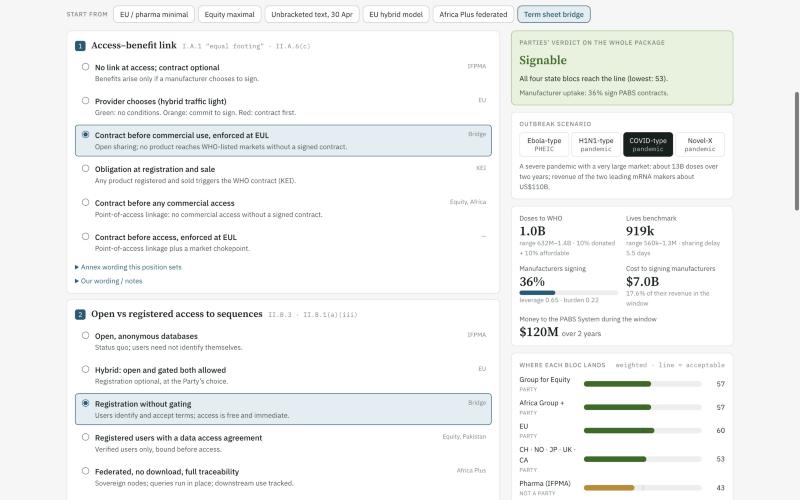
Task: Select 'Hybrid: open and gated both allowed'
Action: [x=283, y=375]
